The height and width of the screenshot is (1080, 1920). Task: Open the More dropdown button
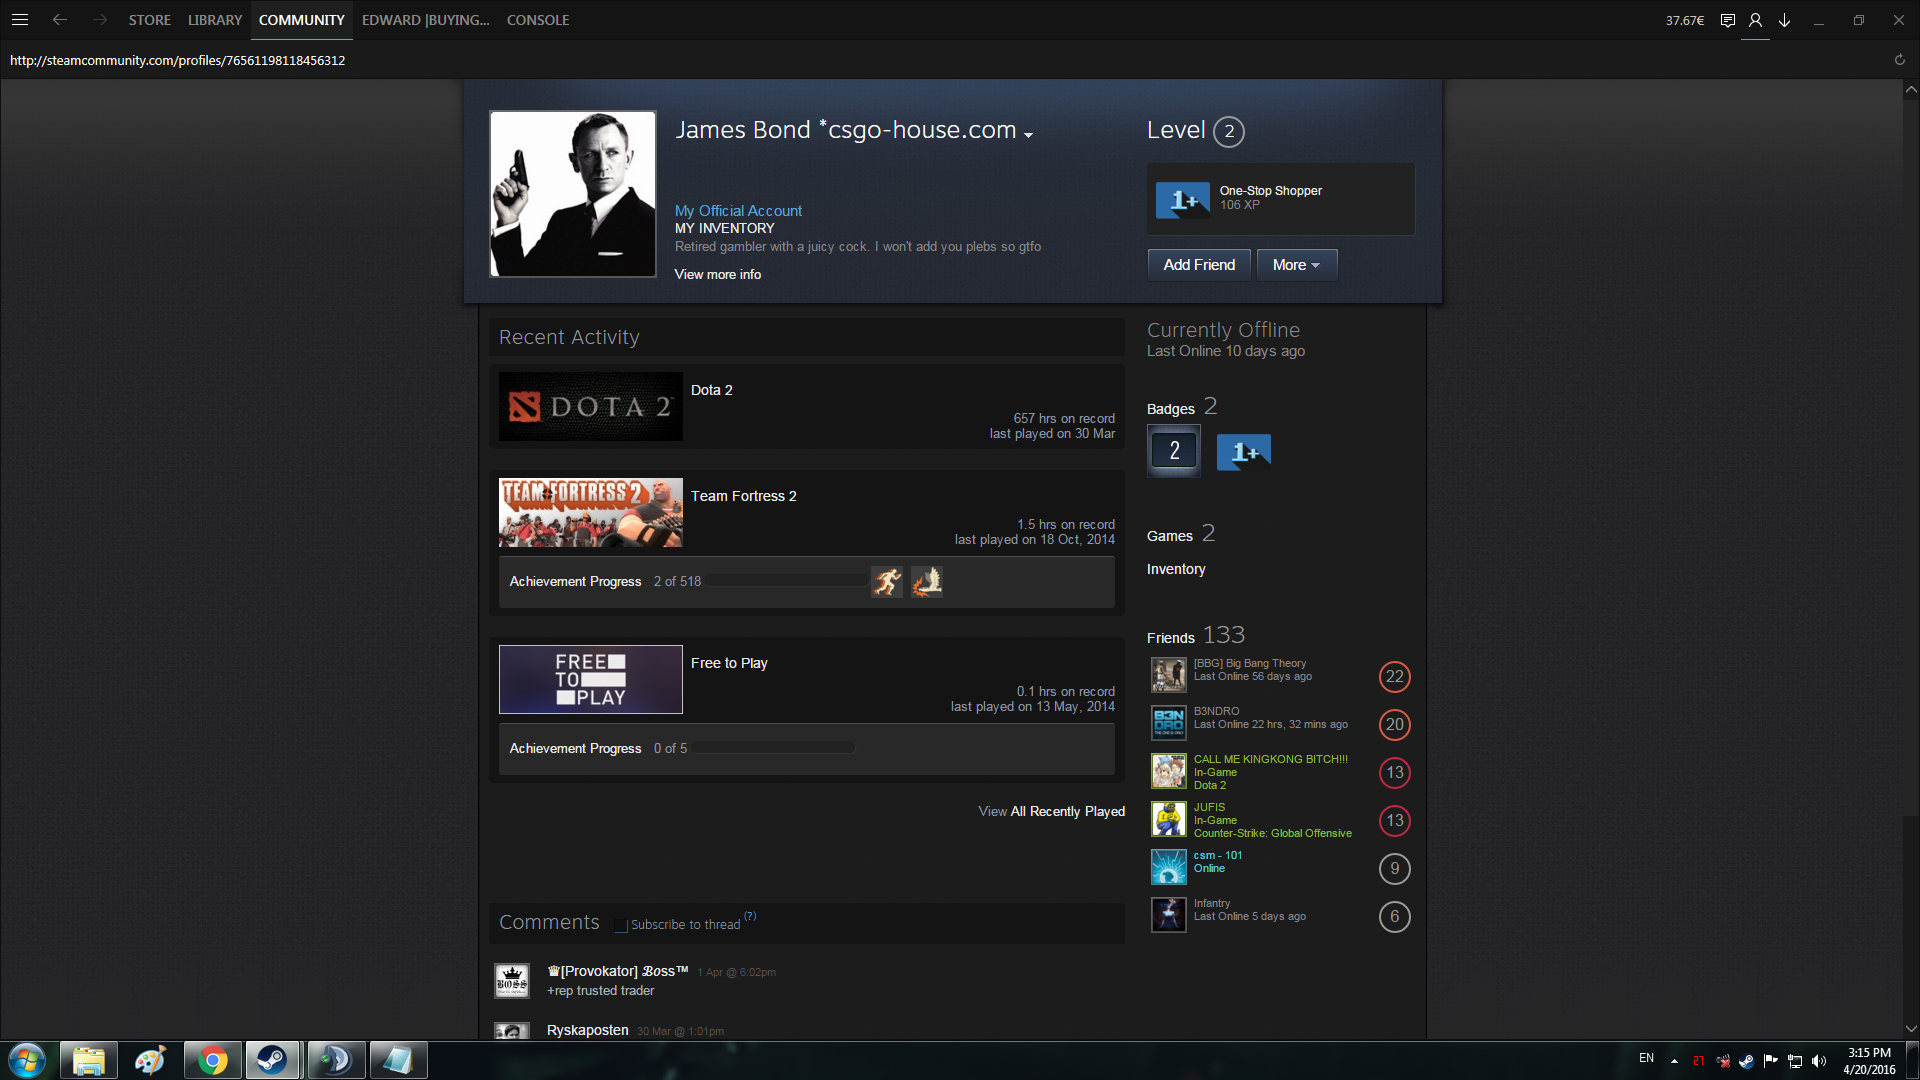(x=1296, y=265)
